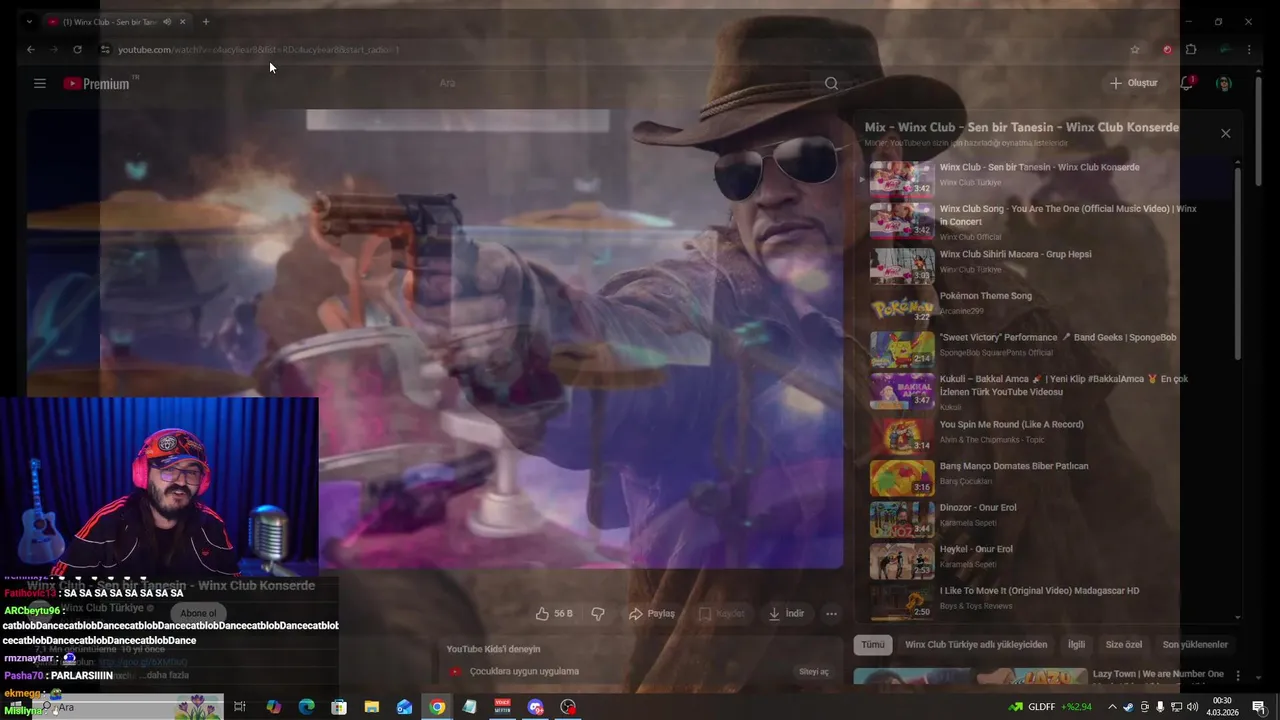
Task: Click the playlist panel scrollbar
Action: coord(1237,262)
